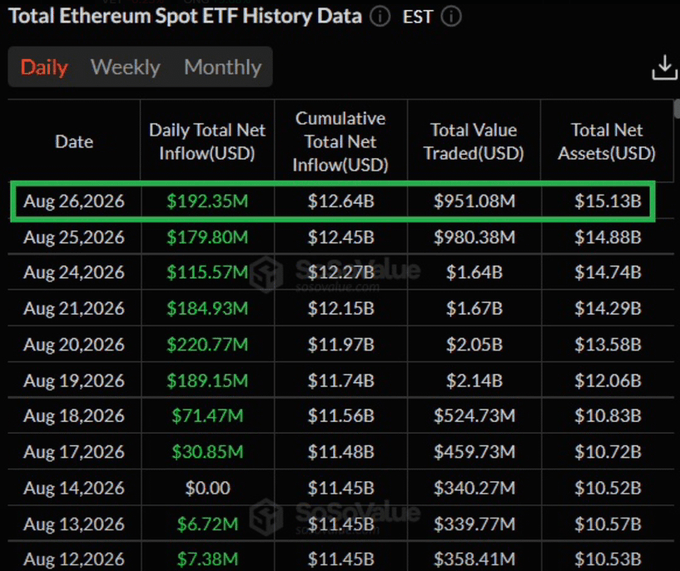Click the $7.38M daily inflow value
Viewport: 680px width, 571px height.
coord(207,560)
